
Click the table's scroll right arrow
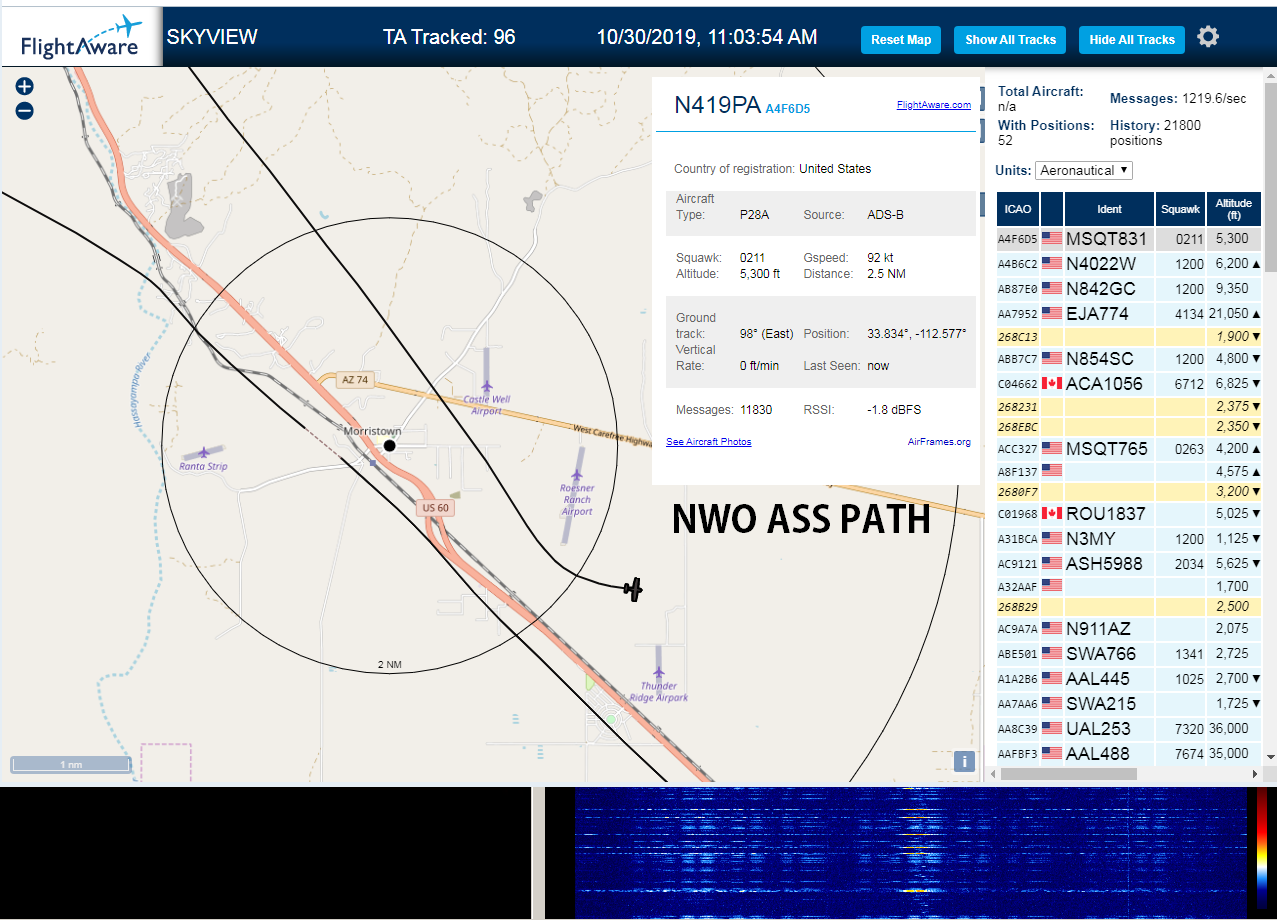pos(1256,774)
